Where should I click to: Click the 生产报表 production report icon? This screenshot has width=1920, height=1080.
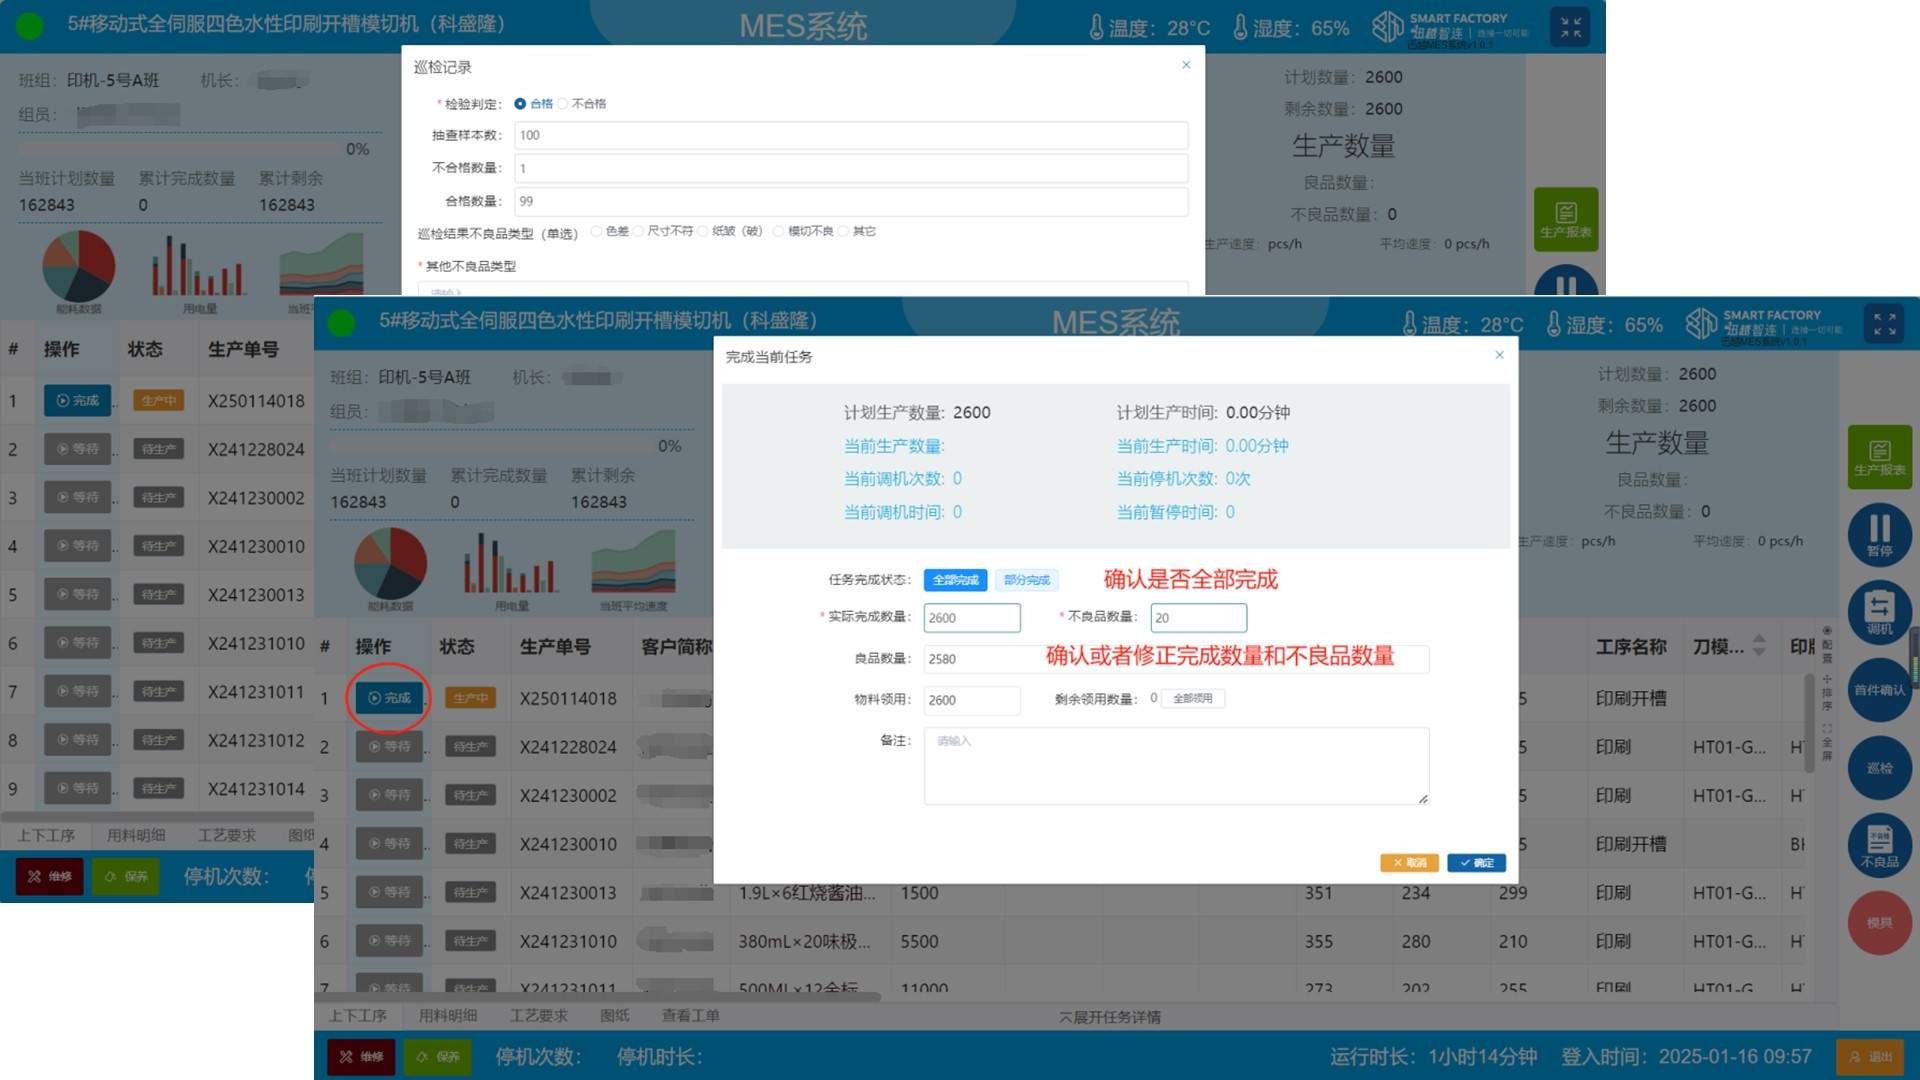(x=1879, y=456)
